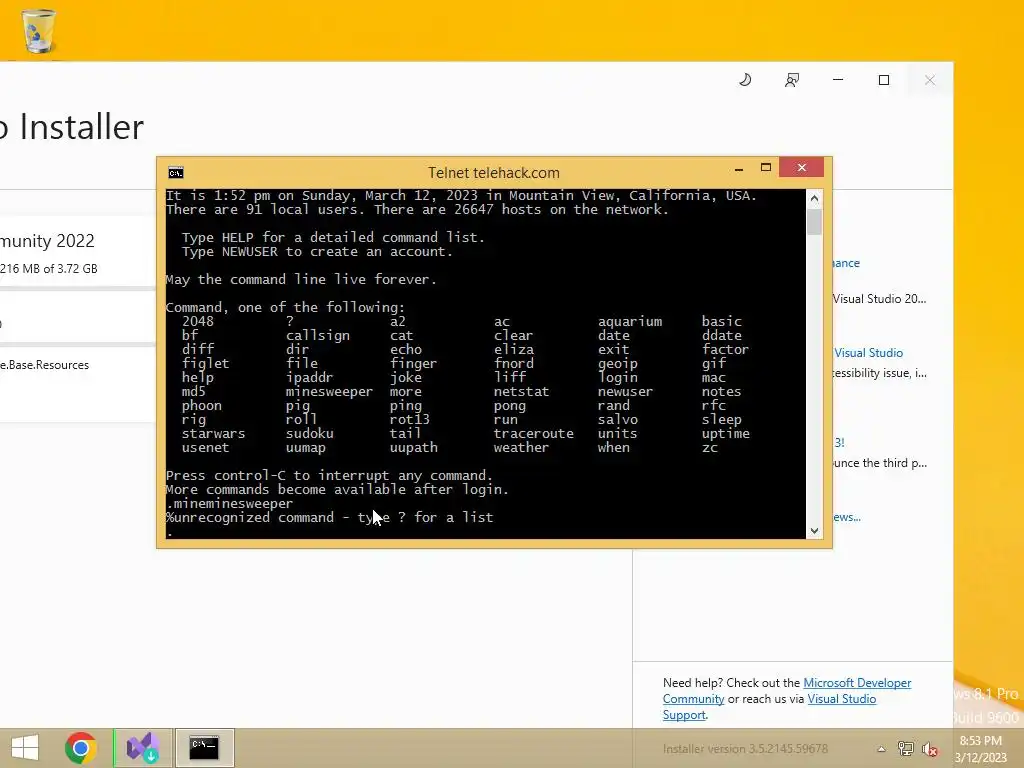1024x768 pixels.
Task: Minimize the Telnet telehack.com window
Action: [739, 168]
